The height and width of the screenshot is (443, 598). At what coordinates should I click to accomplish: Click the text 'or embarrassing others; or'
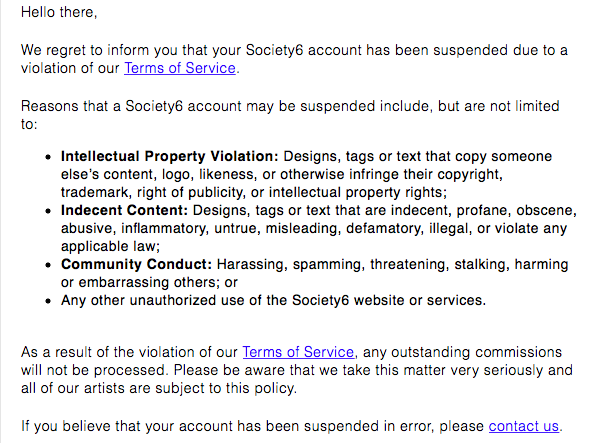coord(149,282)
